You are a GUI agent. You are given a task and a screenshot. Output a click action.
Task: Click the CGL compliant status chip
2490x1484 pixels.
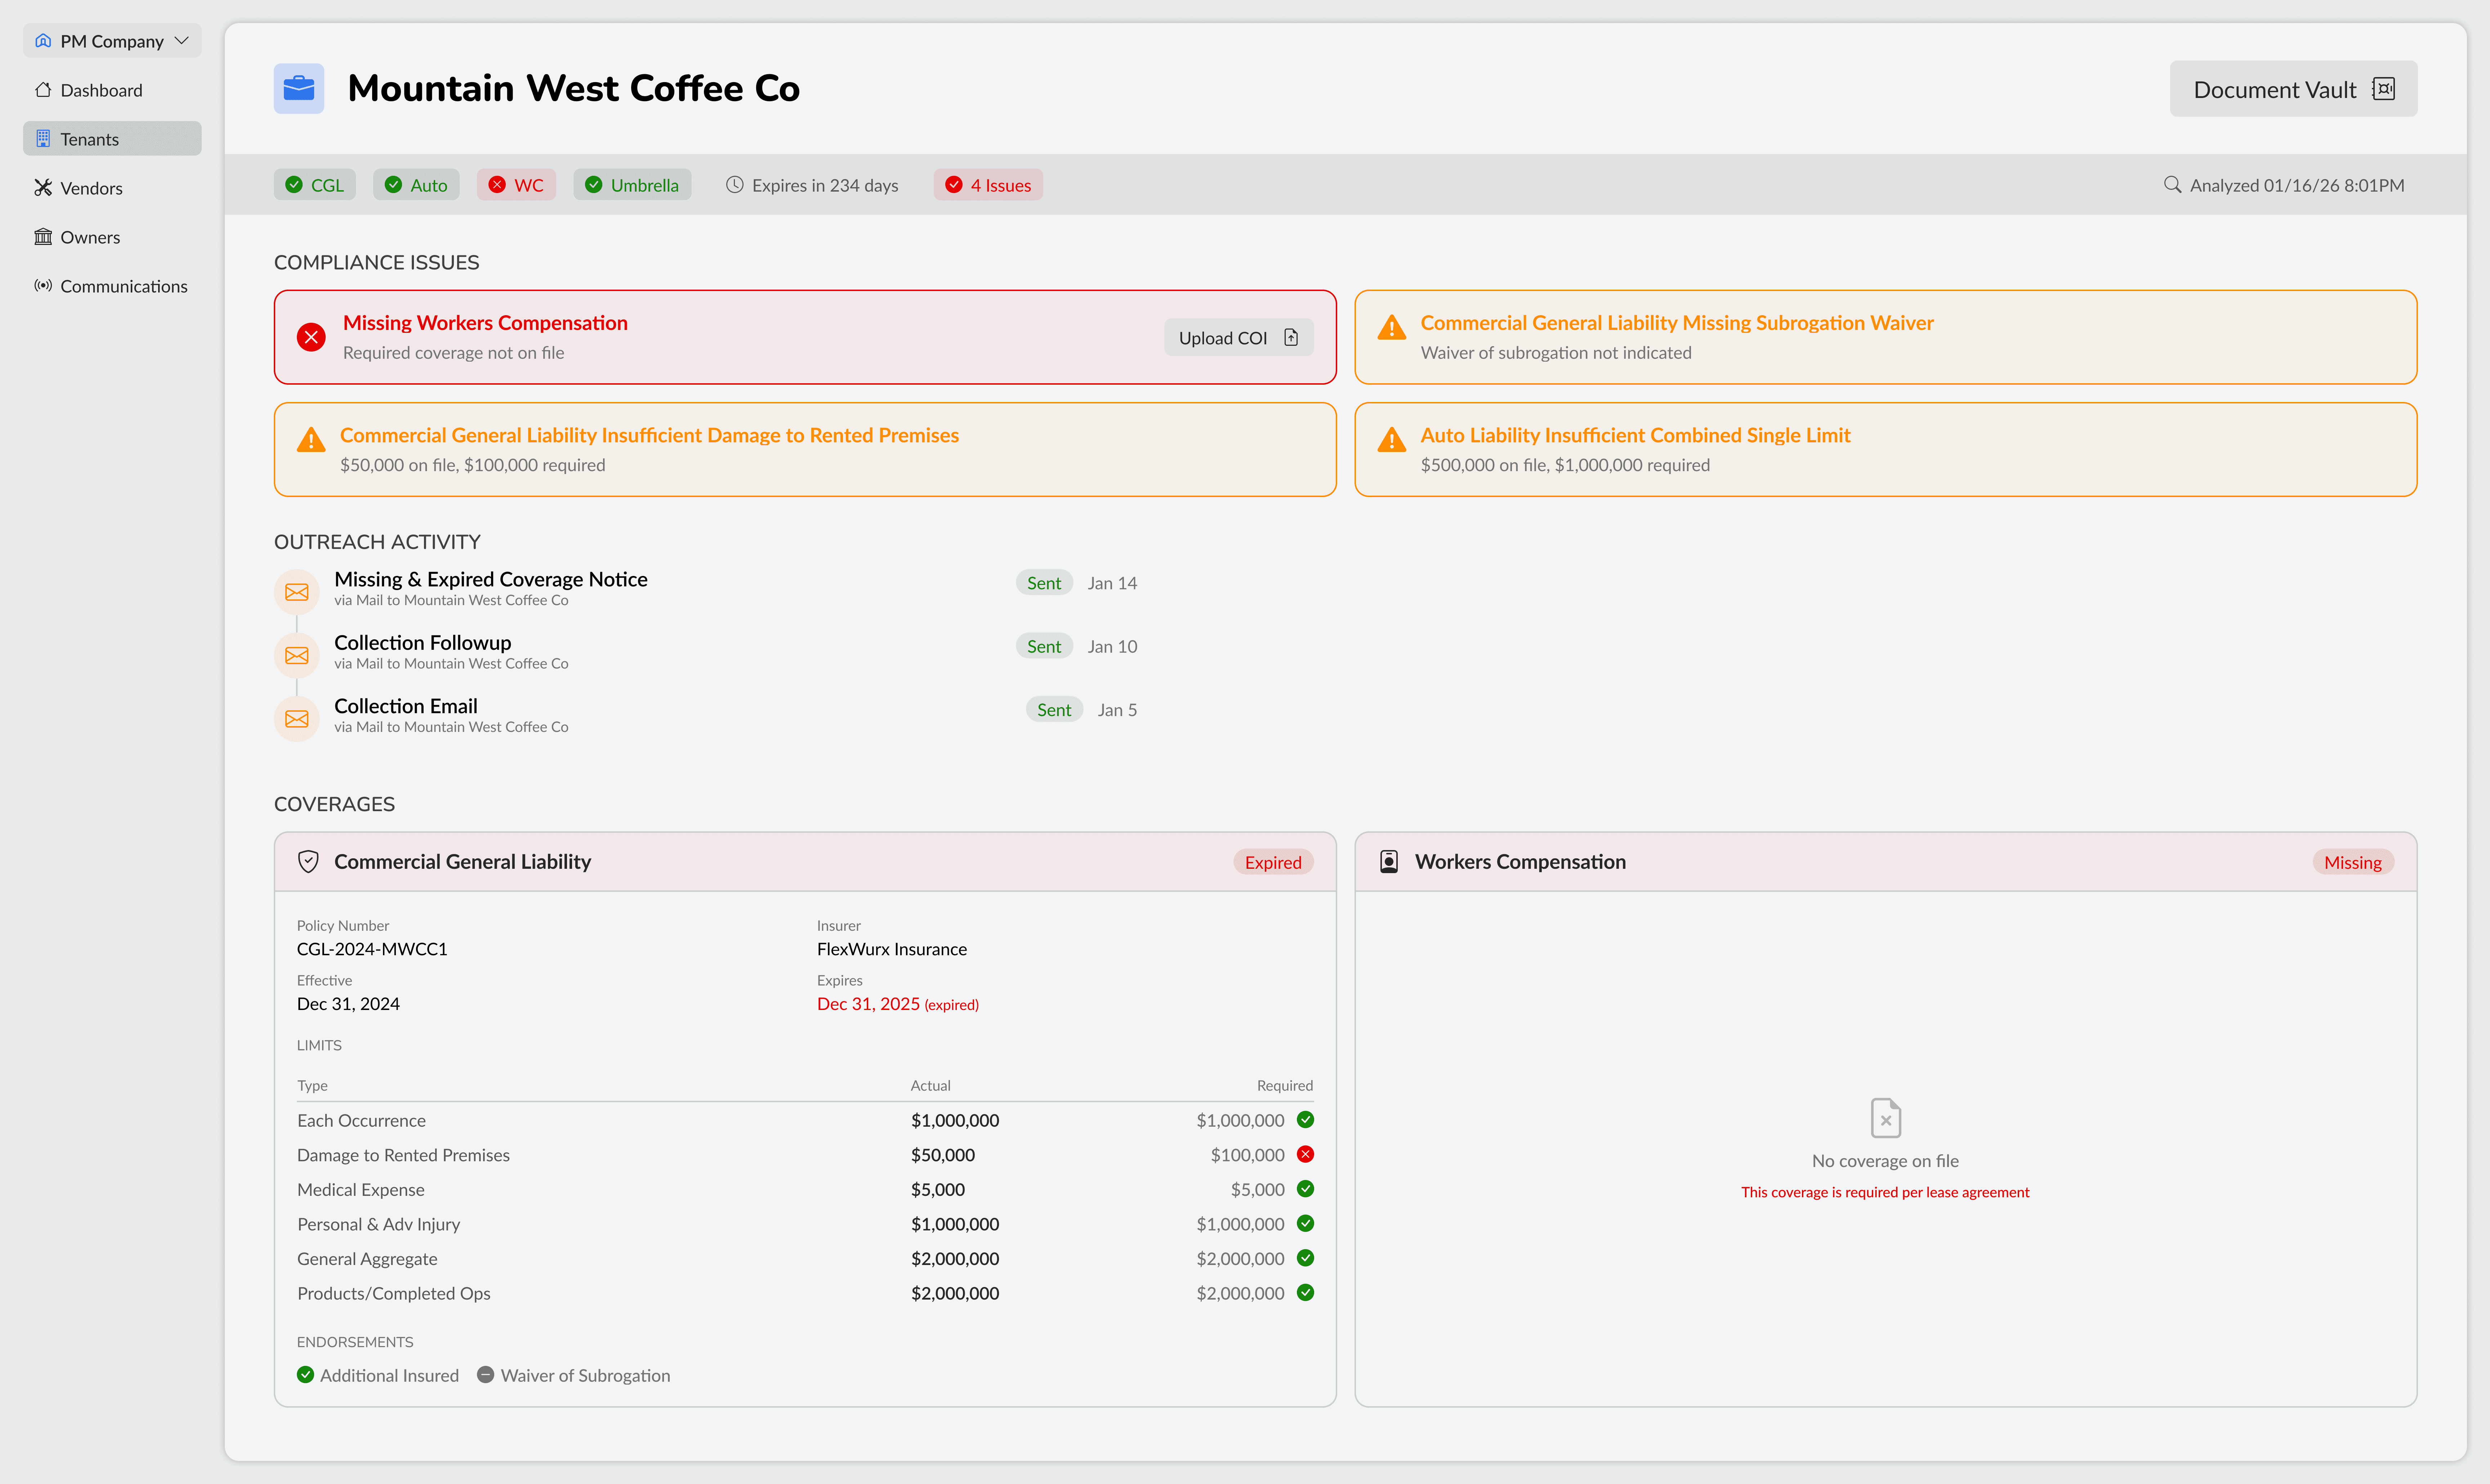(315, 185)
